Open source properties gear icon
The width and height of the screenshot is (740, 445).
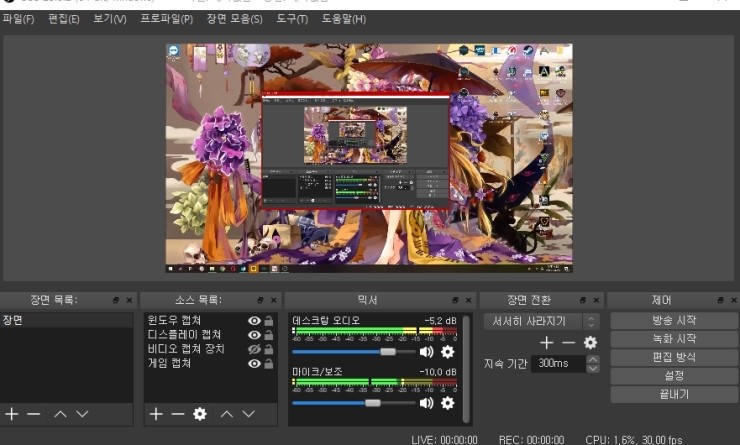pos(200,414)
